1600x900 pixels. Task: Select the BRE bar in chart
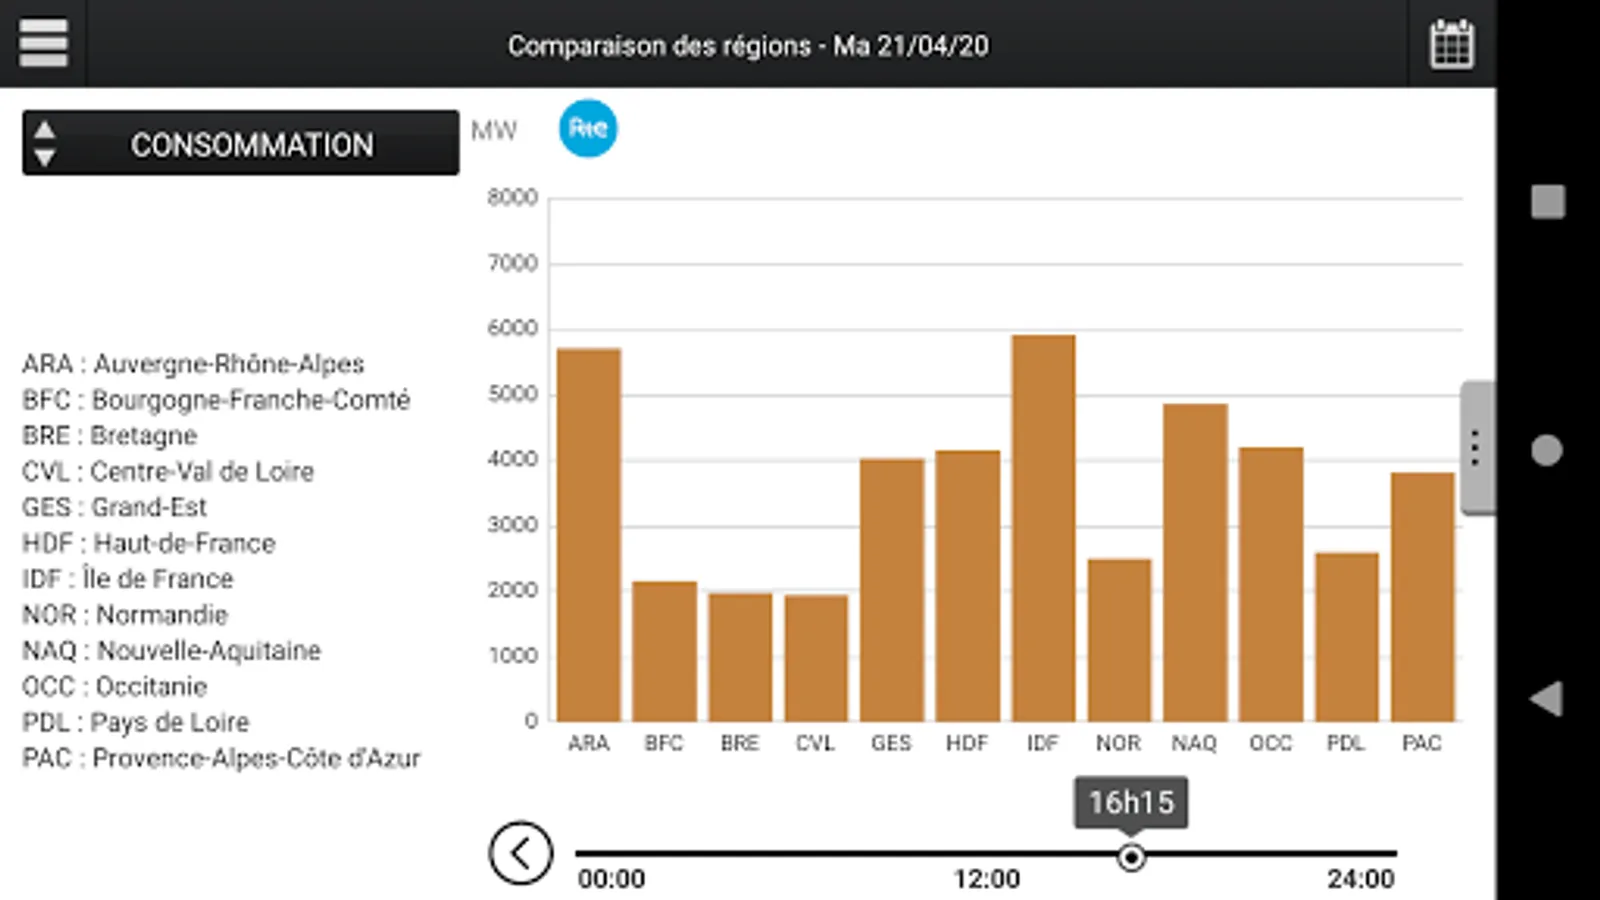[740, 657]
